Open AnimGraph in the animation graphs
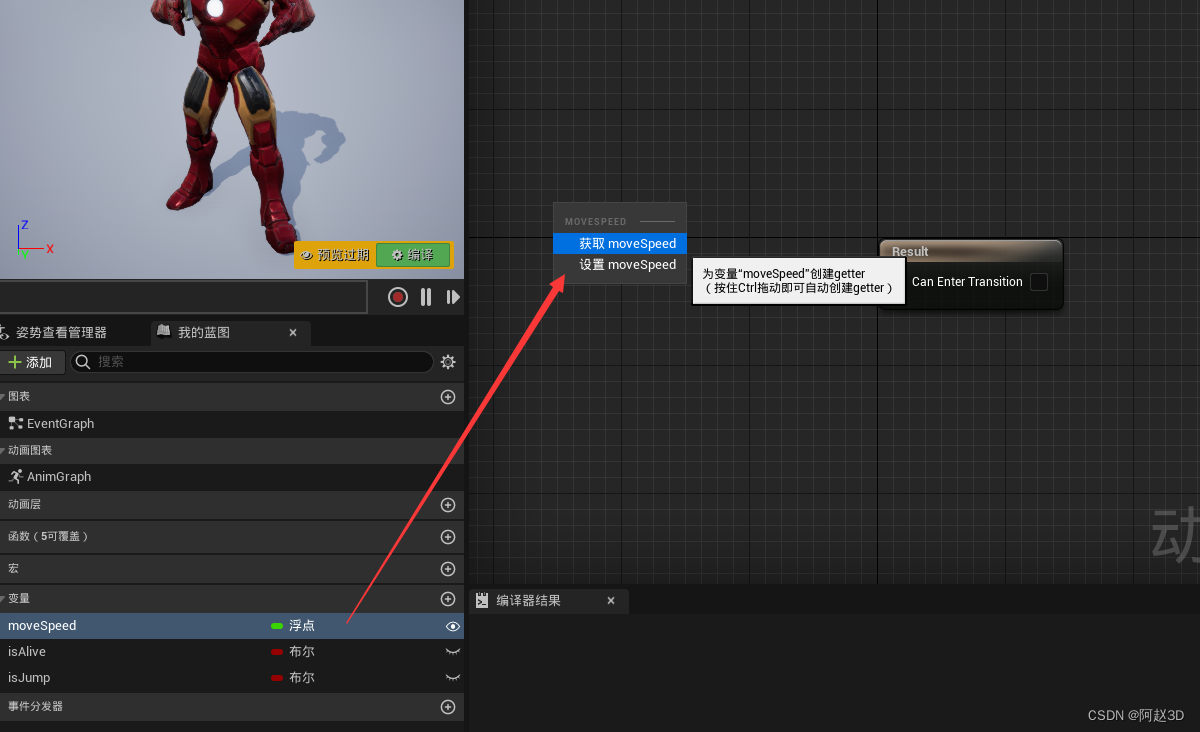The image size is (1200, 732). tap(59, 477)
